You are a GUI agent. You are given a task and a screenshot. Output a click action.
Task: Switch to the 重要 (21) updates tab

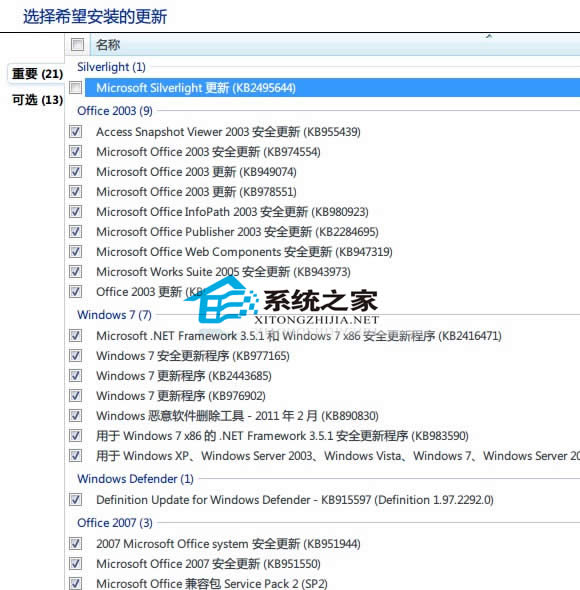coord(37,73)
